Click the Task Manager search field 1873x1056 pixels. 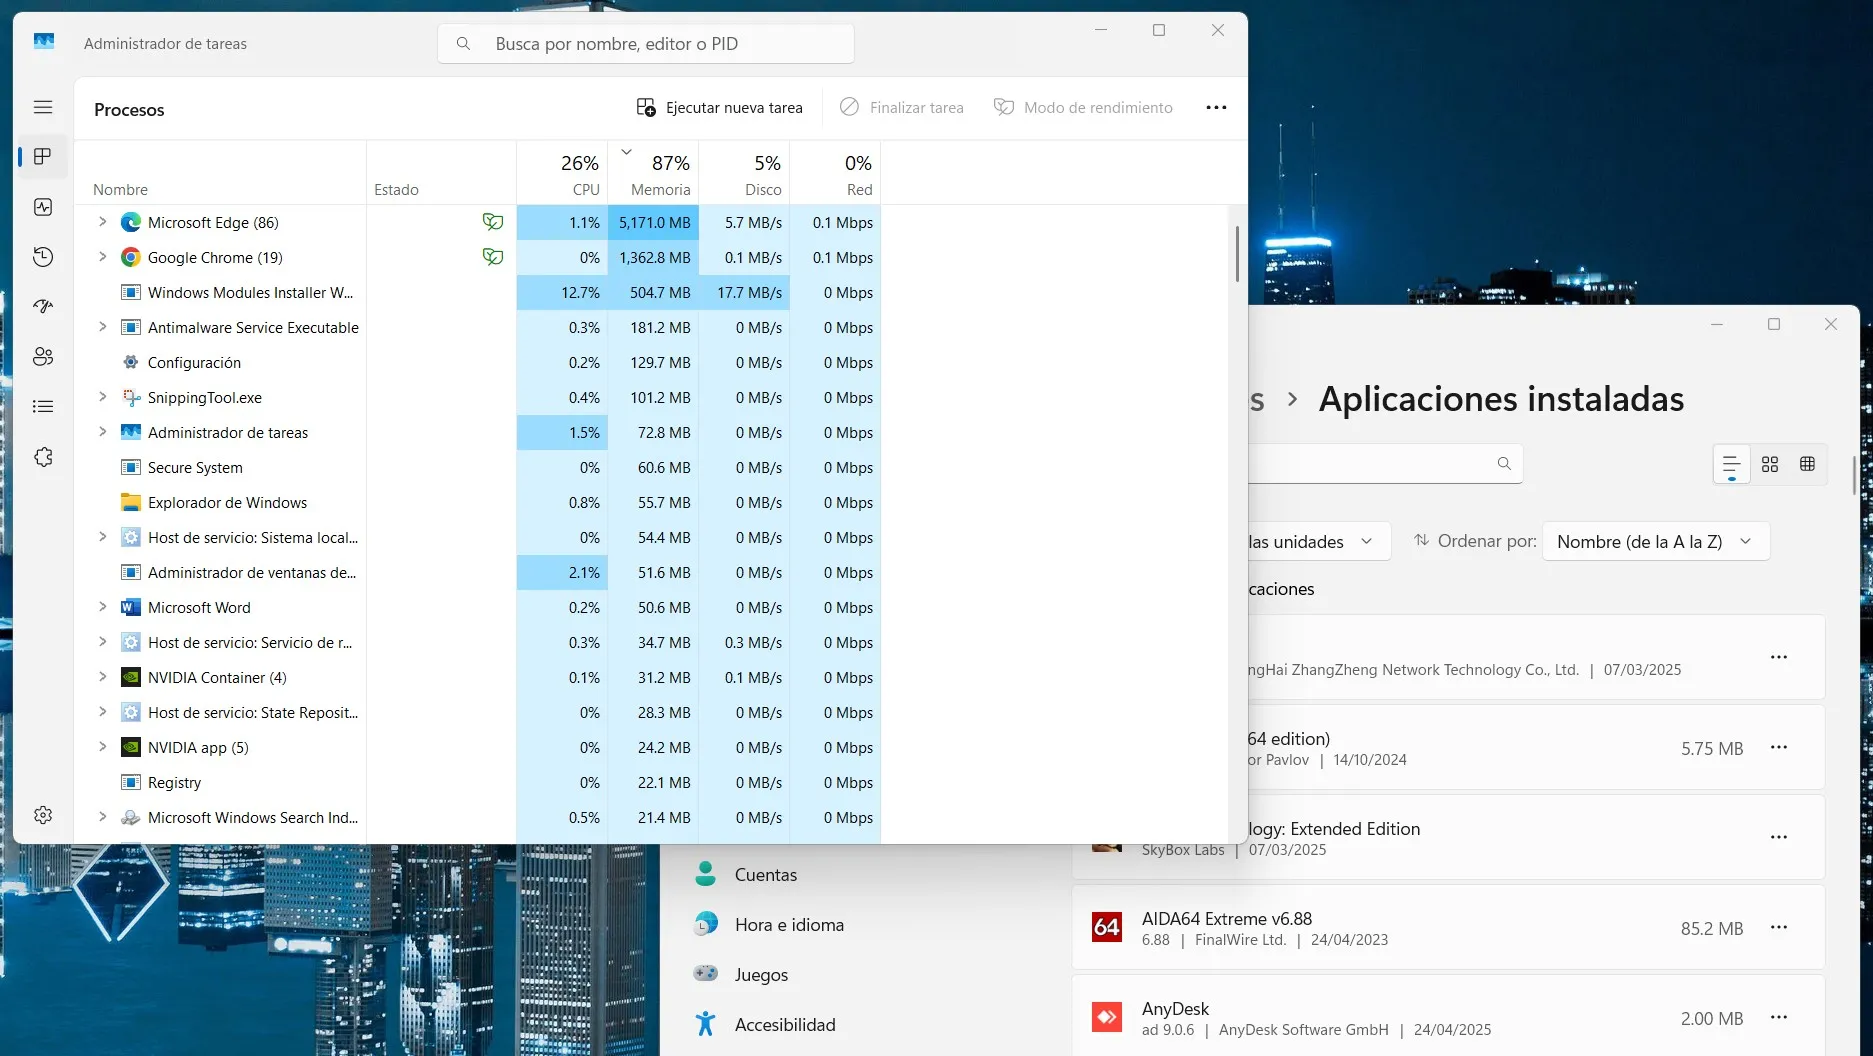(646, 44)
